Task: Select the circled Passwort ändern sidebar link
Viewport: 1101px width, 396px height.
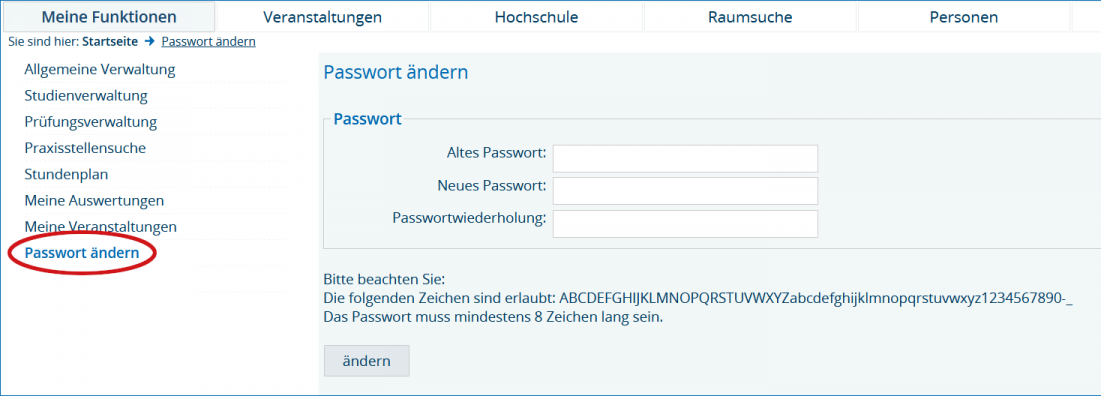Action: pos(81,253)
